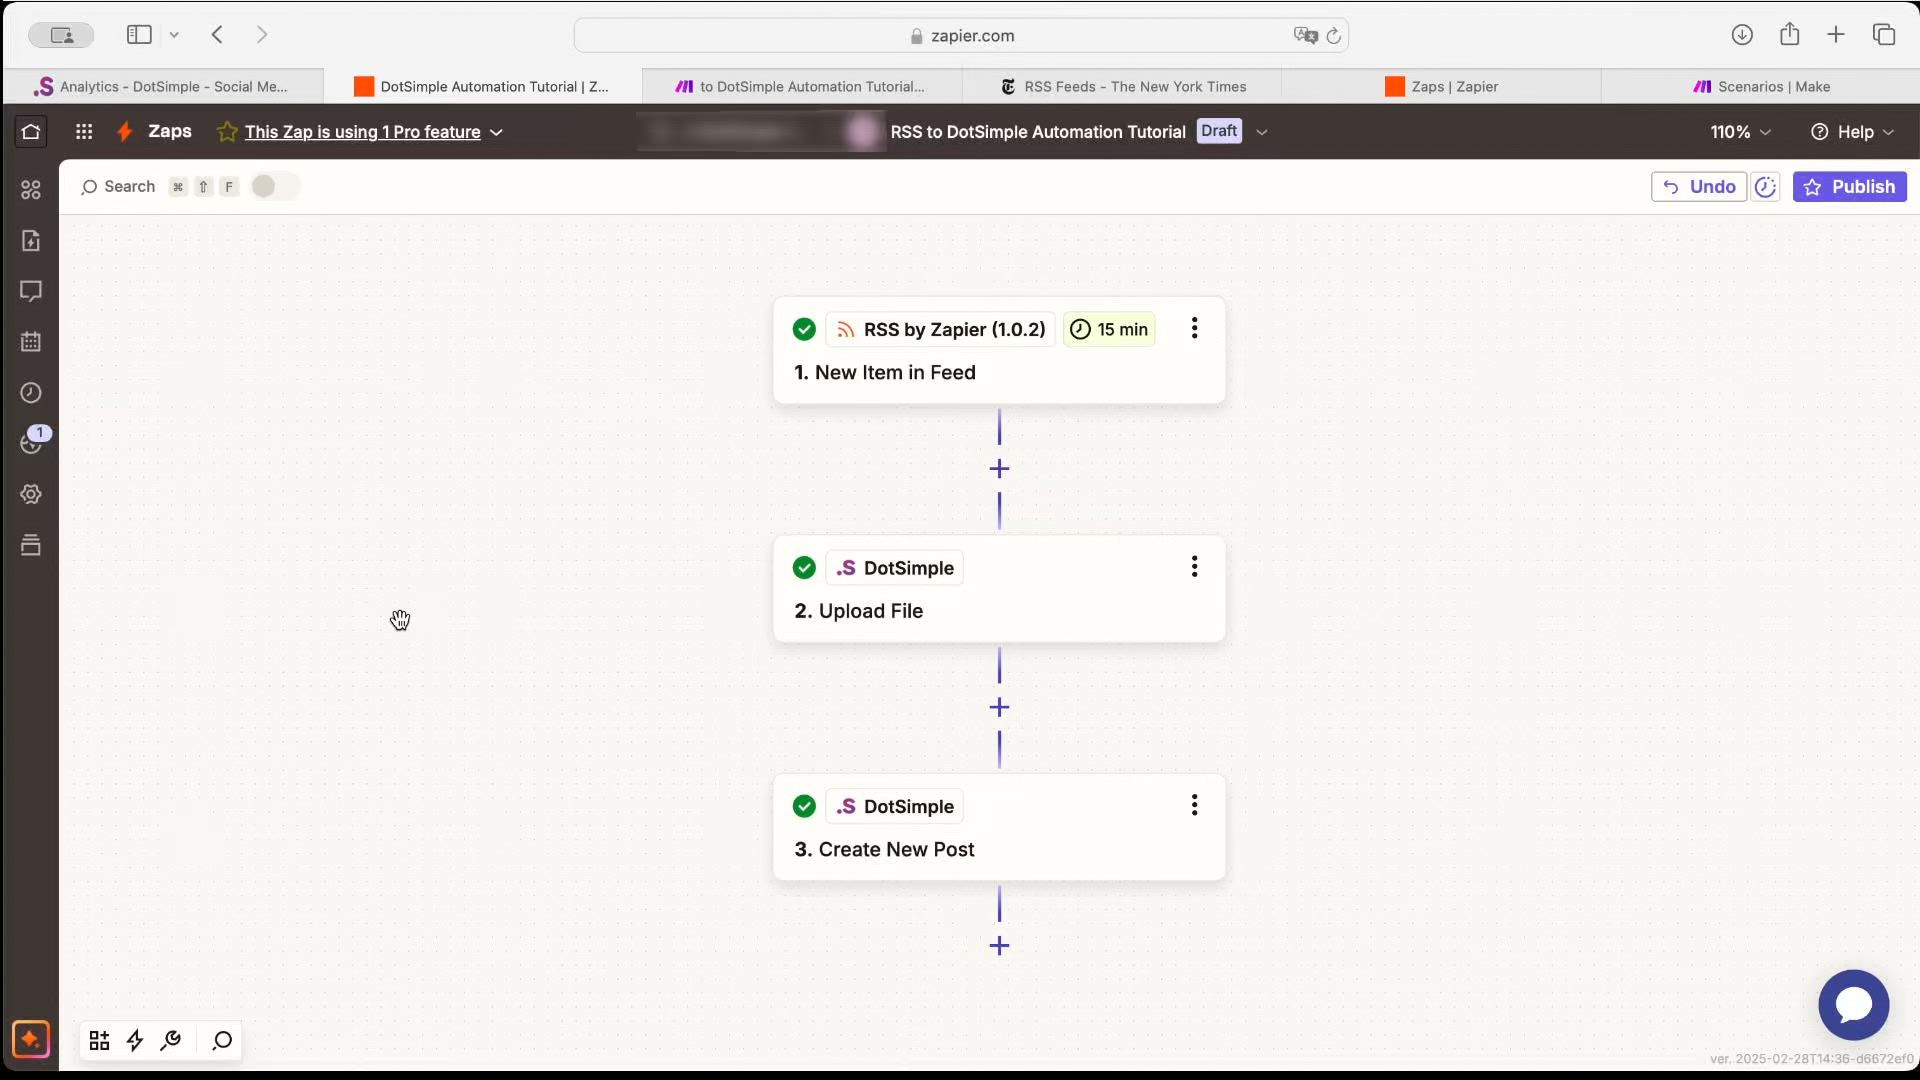Toggle the switch next to Search
The height and width of the screenshot is (1080, 1920).
(274, 187)
